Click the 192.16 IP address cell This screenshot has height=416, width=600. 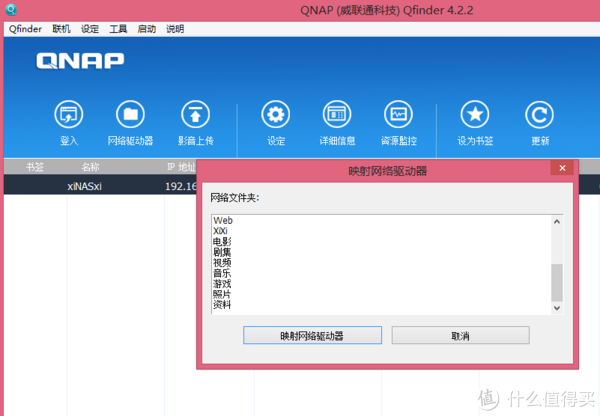[x=181, y=186]
